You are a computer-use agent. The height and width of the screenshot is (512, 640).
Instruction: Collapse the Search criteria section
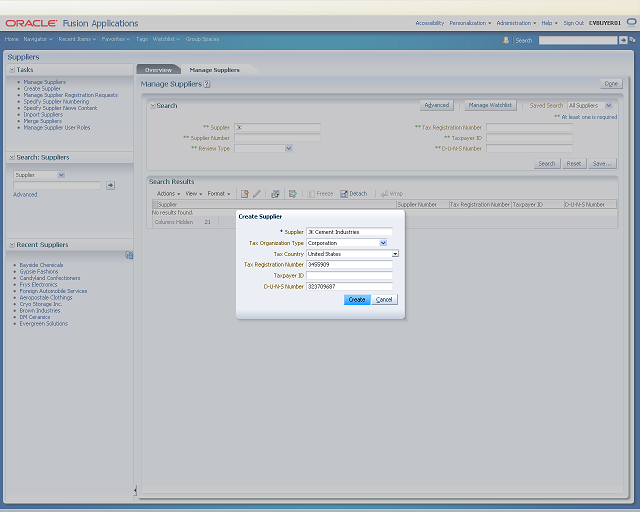point(153,106)
